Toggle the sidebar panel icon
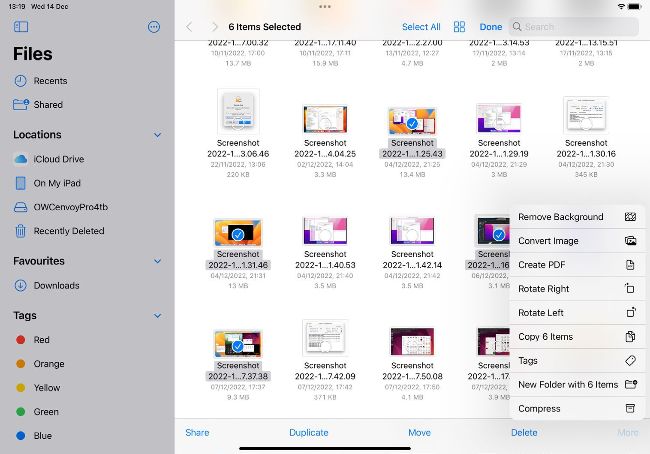The width and height of the screenshot is (650, 454). click(21, 27)
